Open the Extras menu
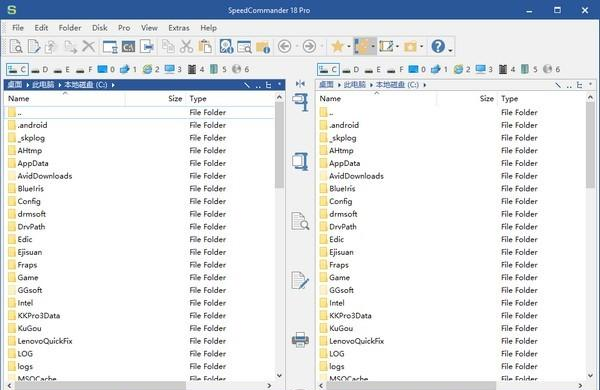Image resolution: width=600 pixels, height=390 pixels. click(x=179, y=28)
